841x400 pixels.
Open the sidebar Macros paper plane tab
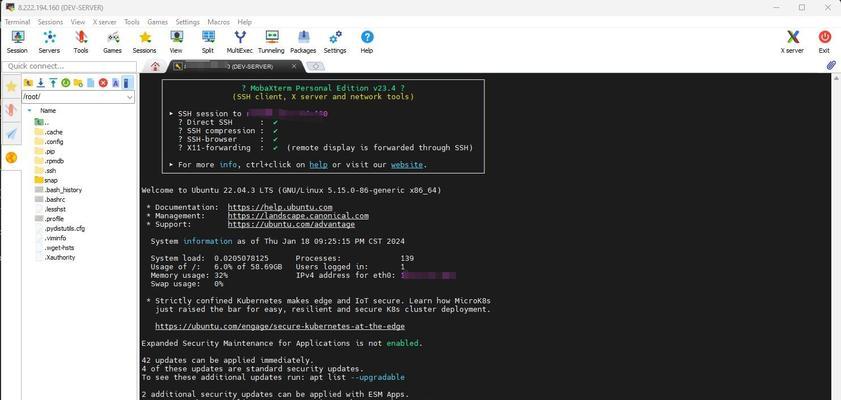click(11, 134)
